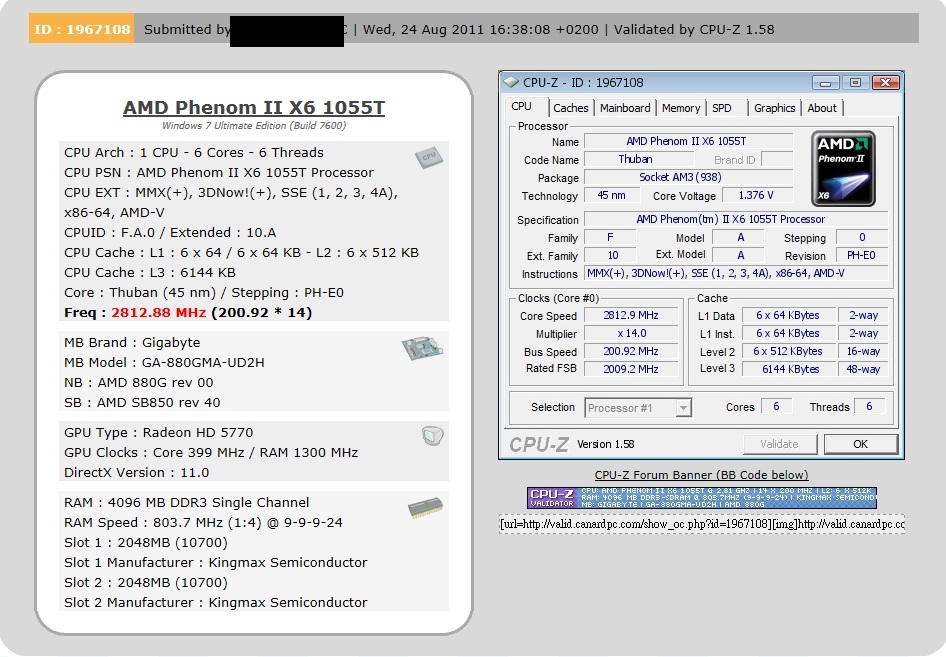Click the Bus Speed value 200.92 MHz

tap(631, 351)
